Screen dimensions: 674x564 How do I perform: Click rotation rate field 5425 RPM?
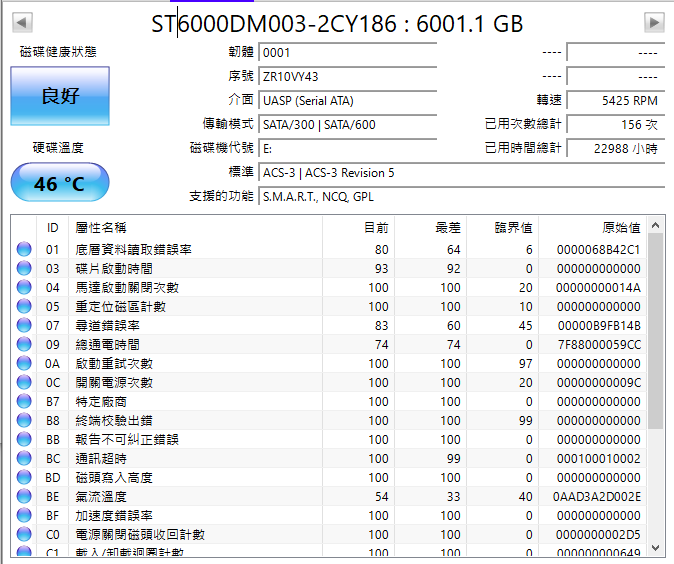pos(616,101)
